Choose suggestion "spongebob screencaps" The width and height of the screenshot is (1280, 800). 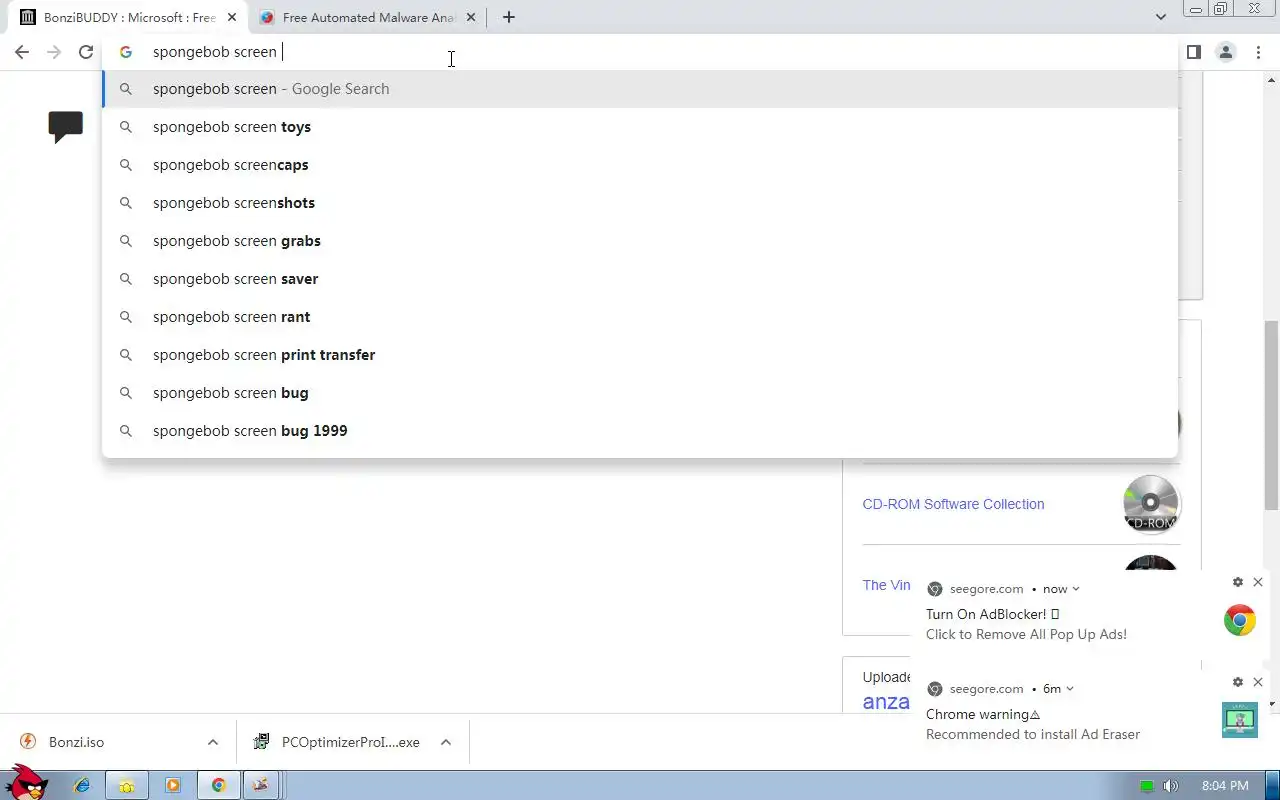point(640,165)
